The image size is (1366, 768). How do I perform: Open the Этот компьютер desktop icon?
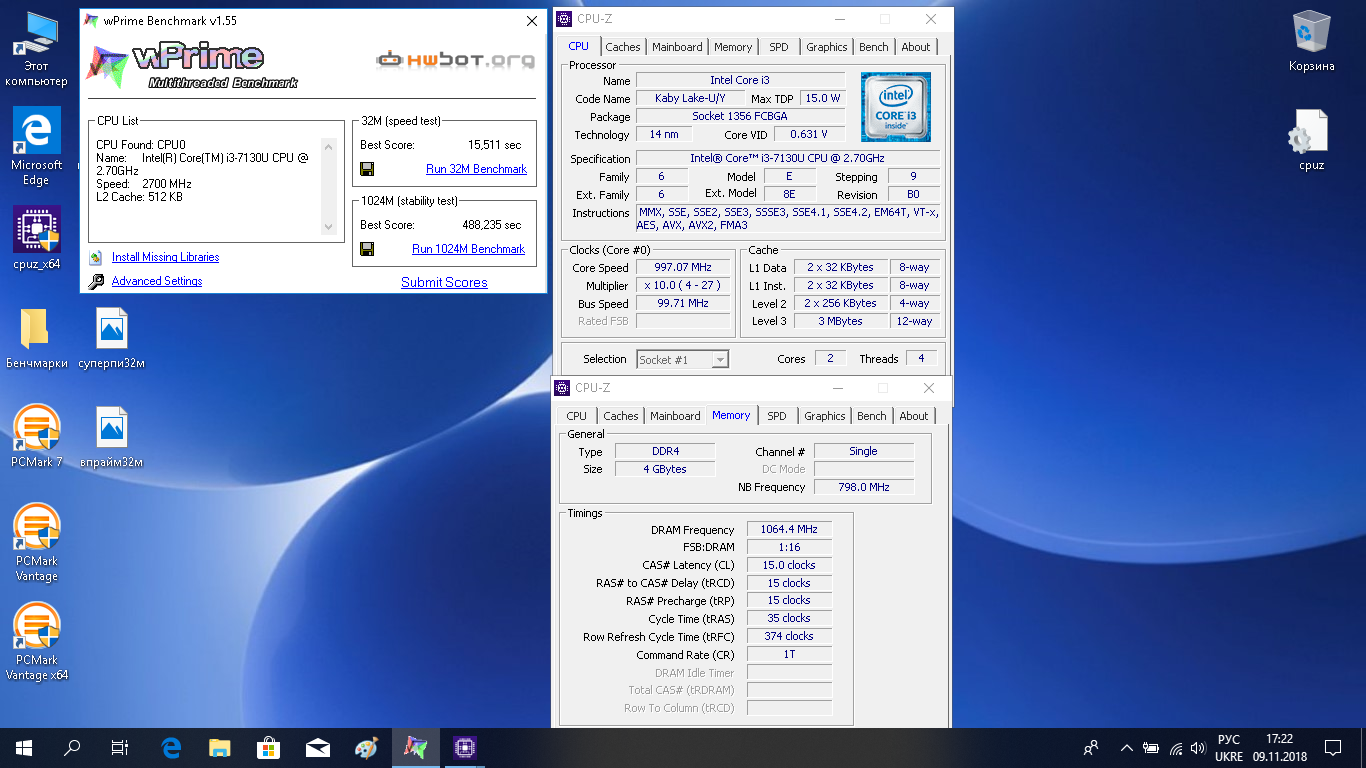pyautogui.click(x=36, y=48)
